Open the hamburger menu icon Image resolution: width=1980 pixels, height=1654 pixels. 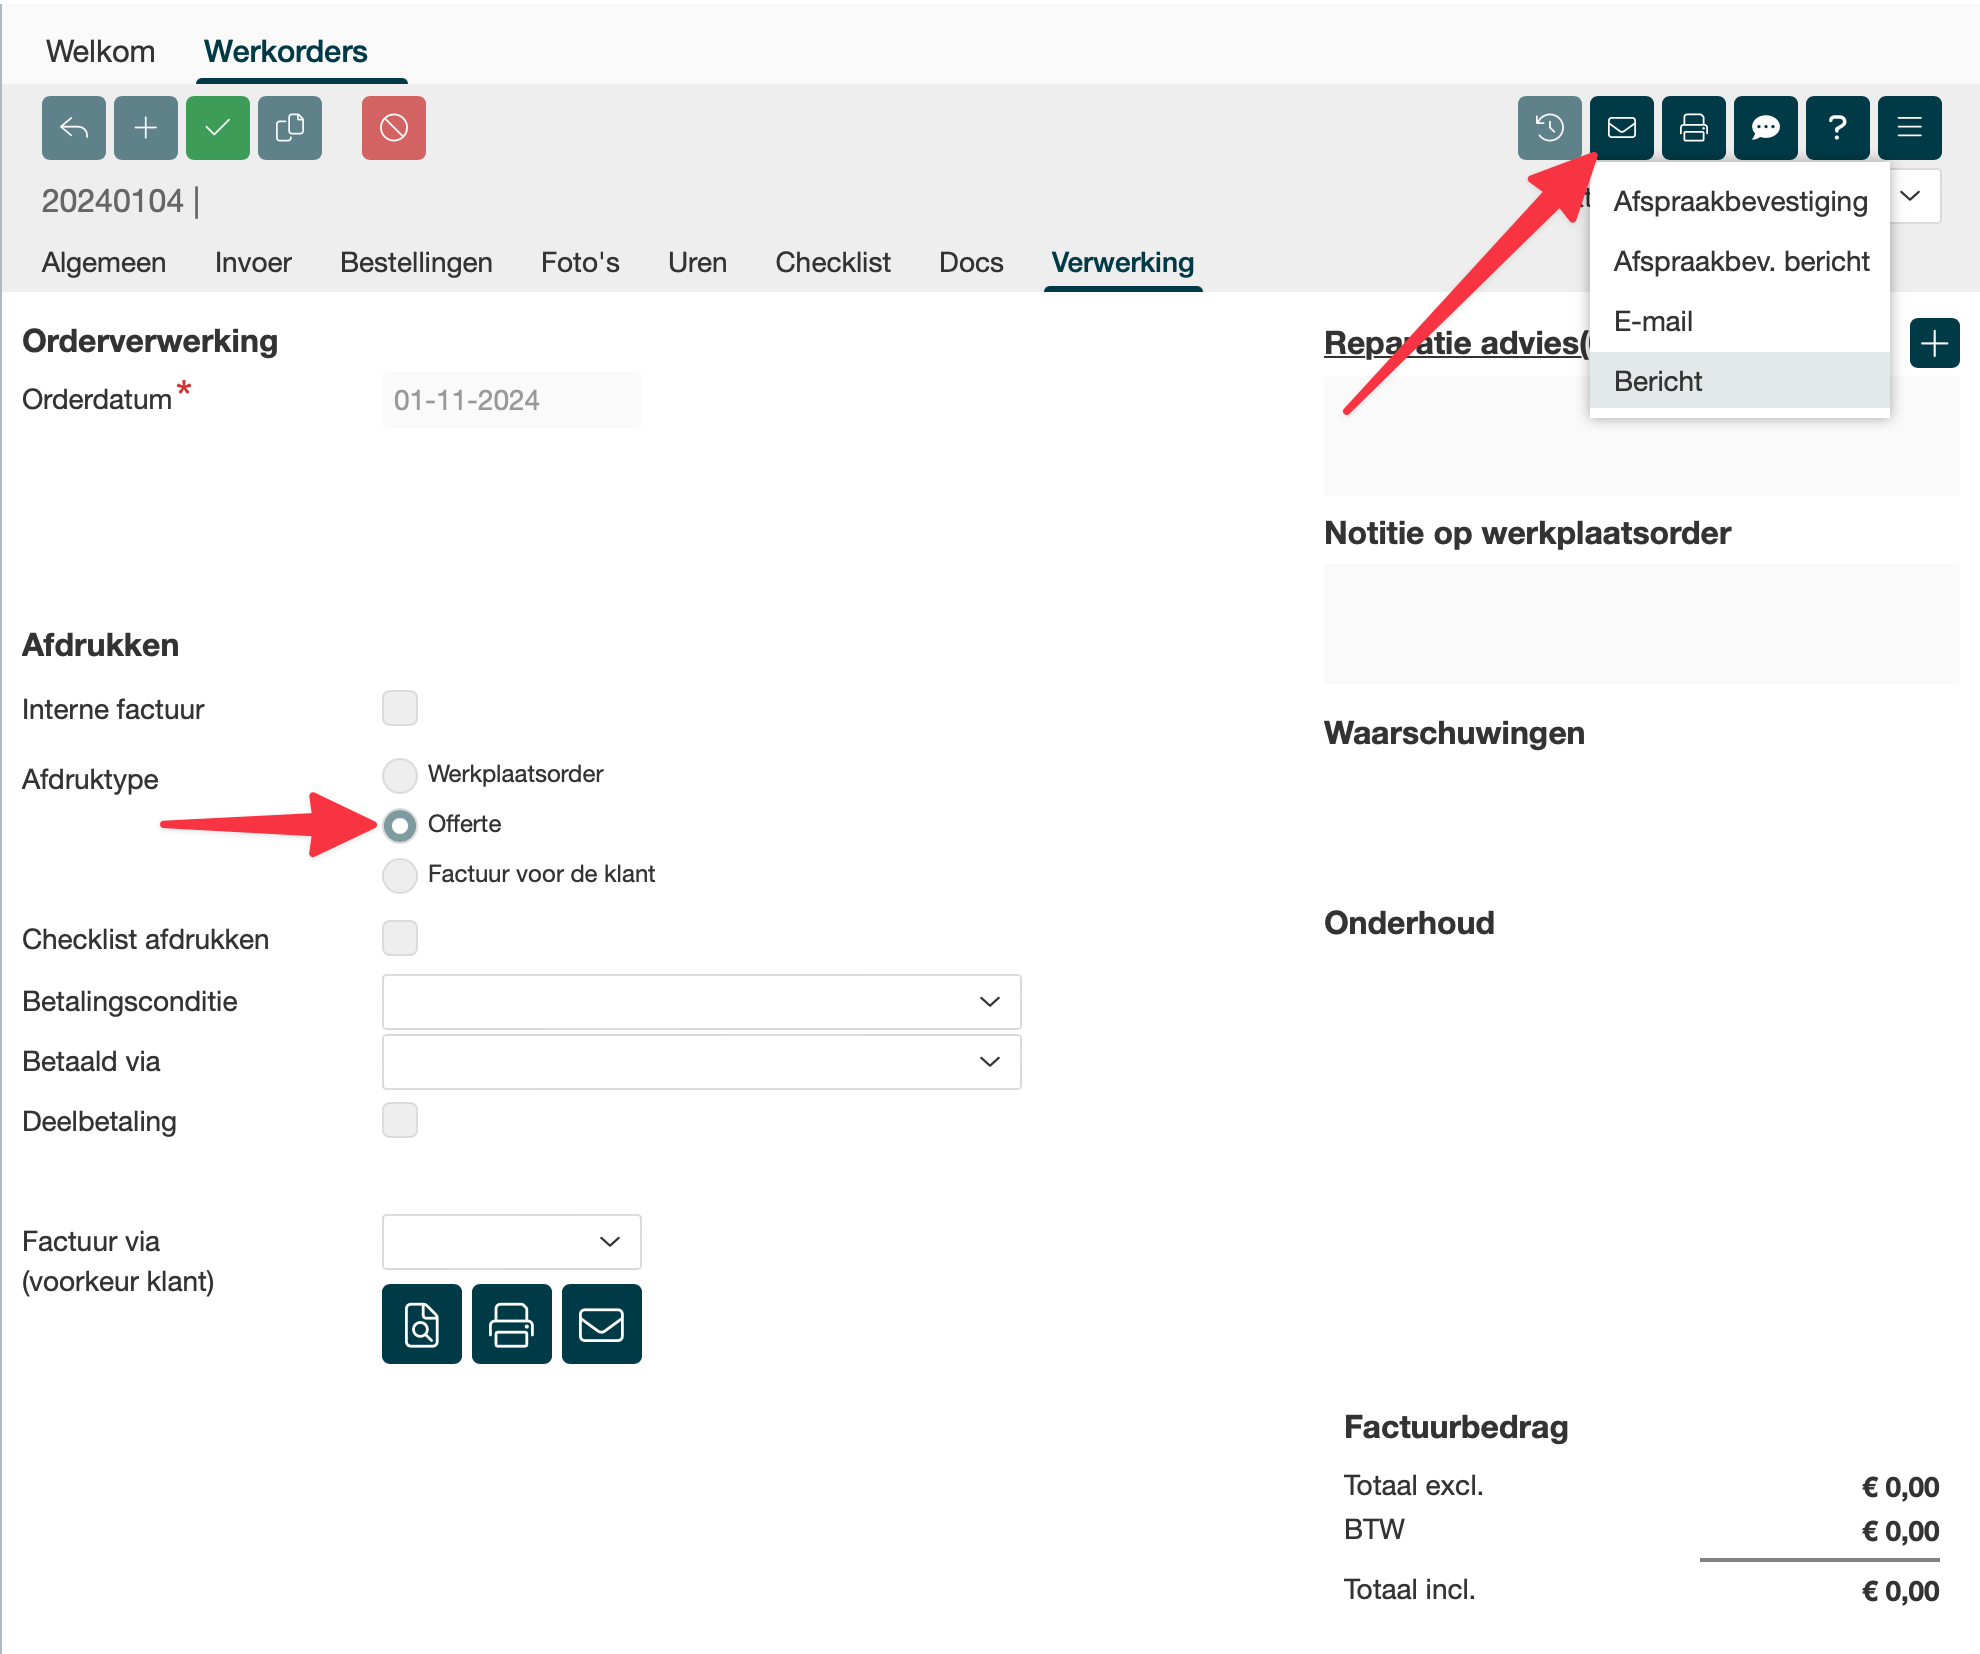click(1909, 128)
